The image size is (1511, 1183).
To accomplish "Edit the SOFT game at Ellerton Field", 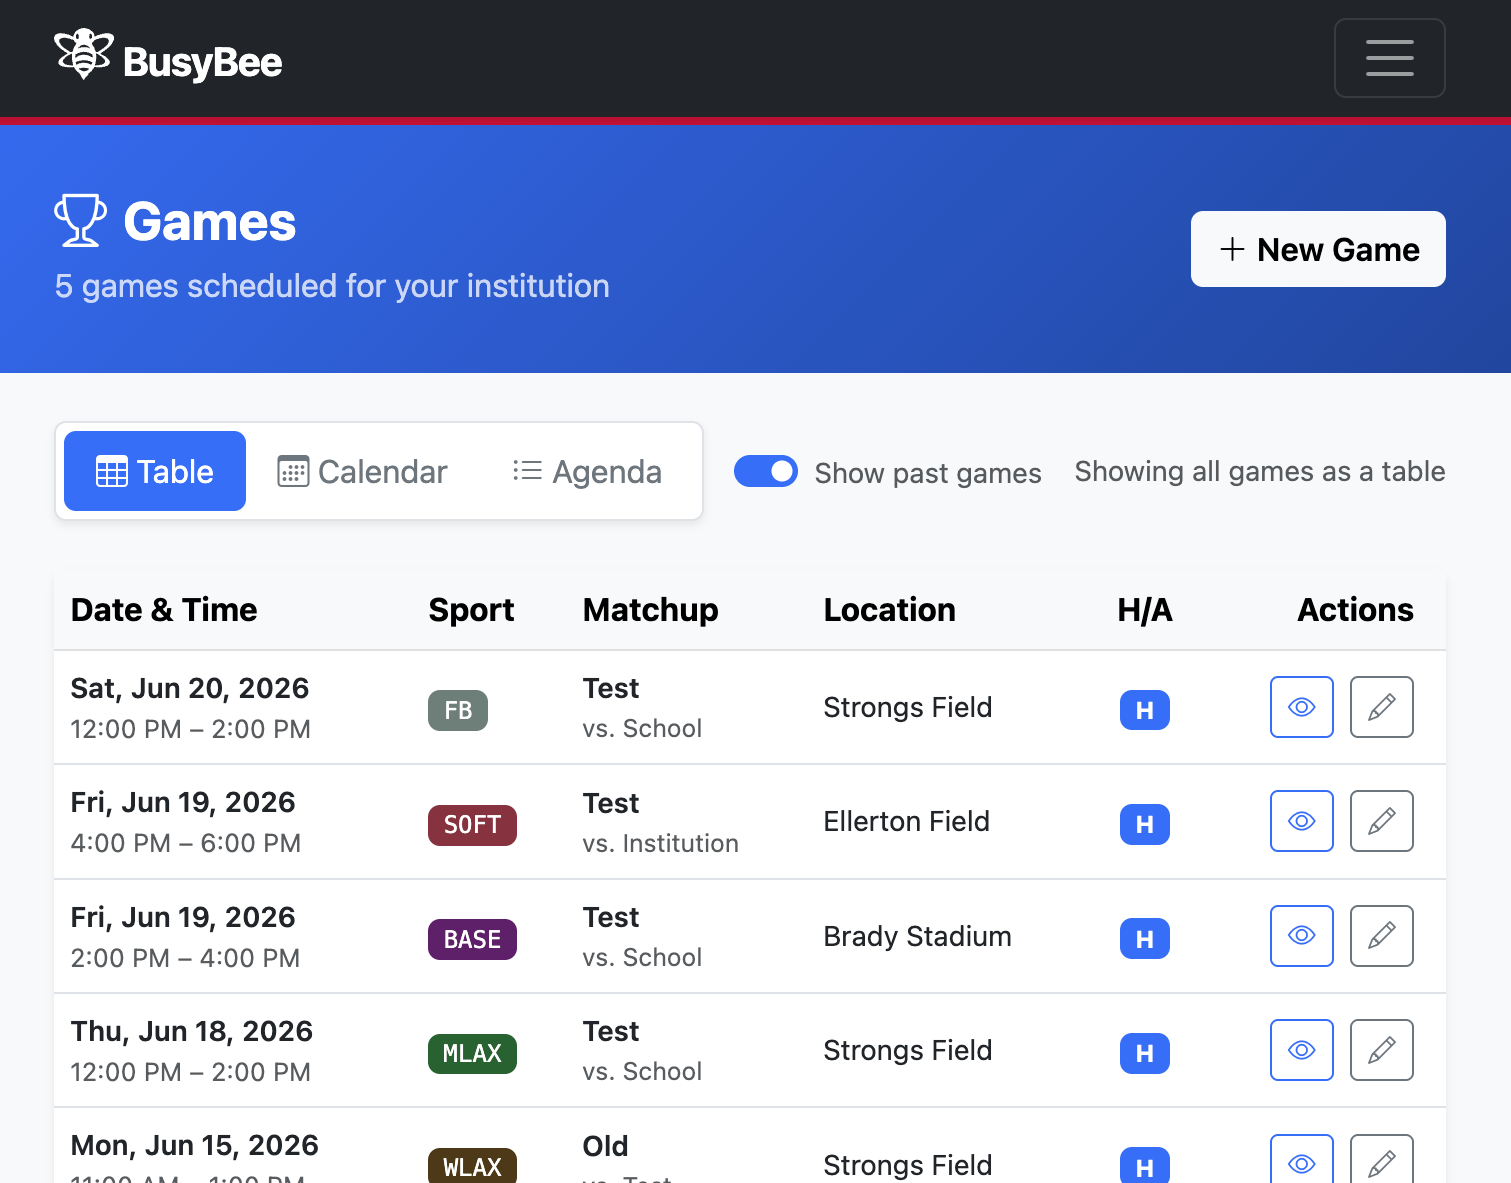I will pyautogui.click(x=1381, y=821).
